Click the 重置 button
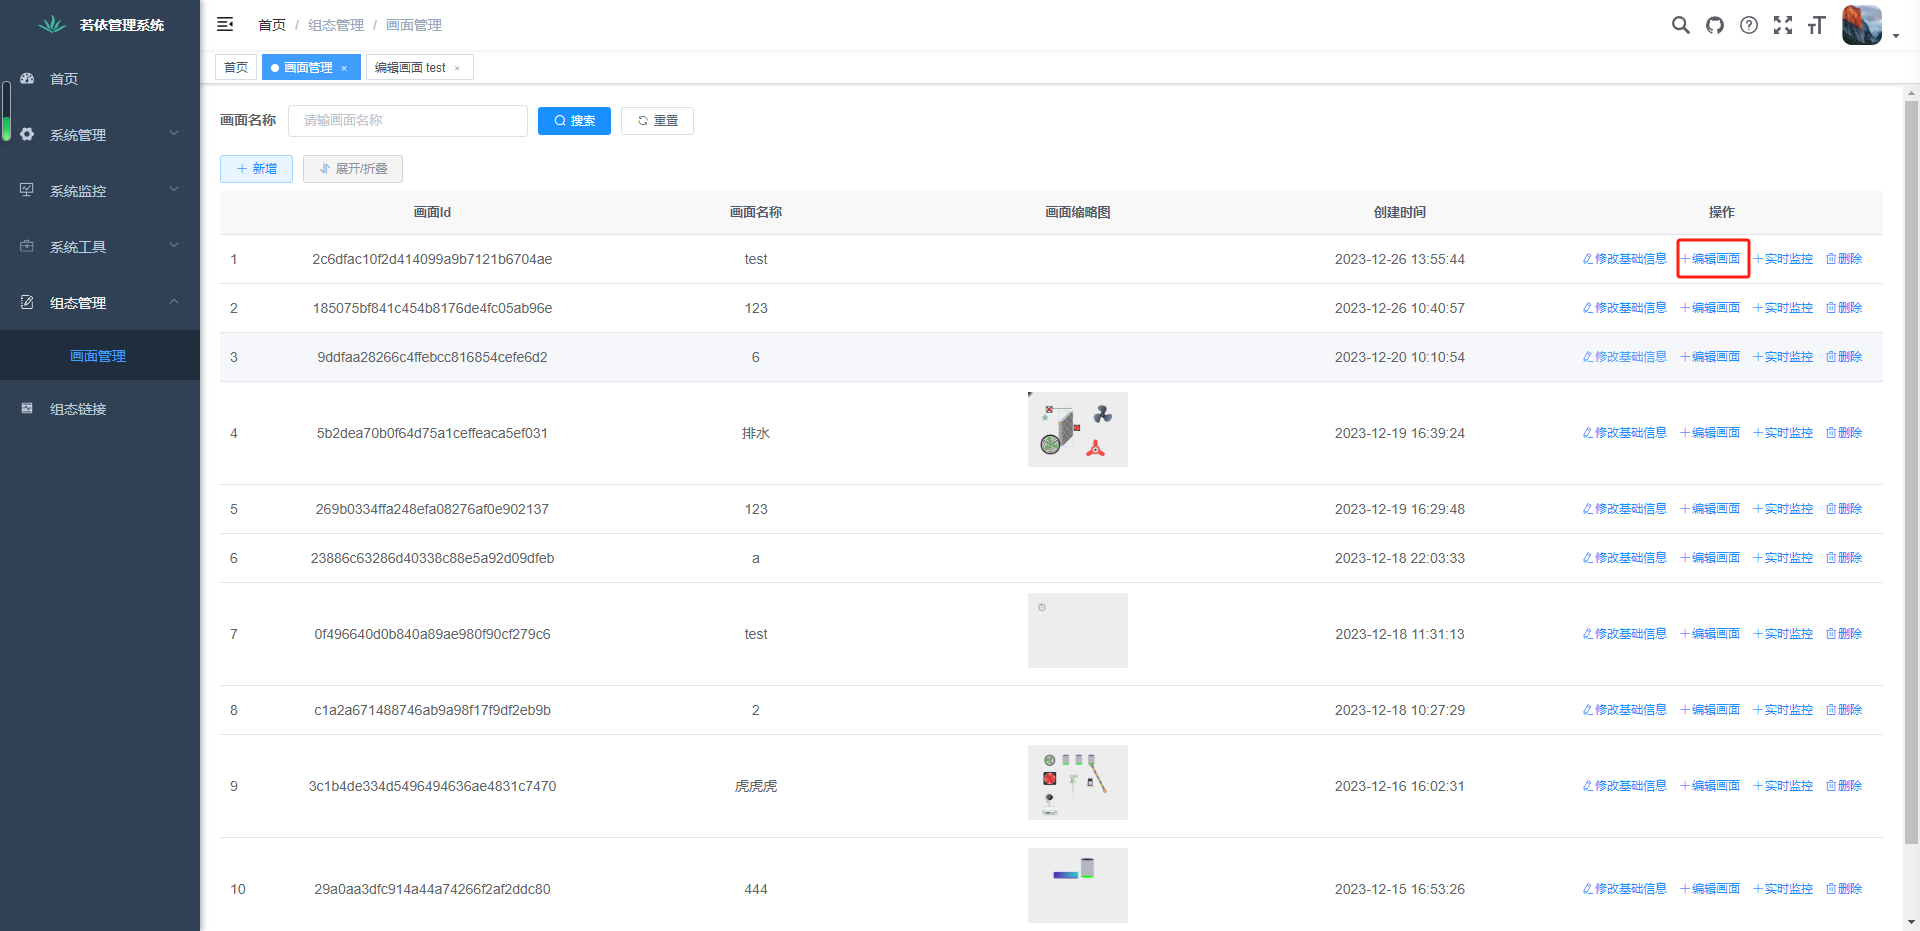Screen dimensions: 1920x931 [x=657, y=121]
